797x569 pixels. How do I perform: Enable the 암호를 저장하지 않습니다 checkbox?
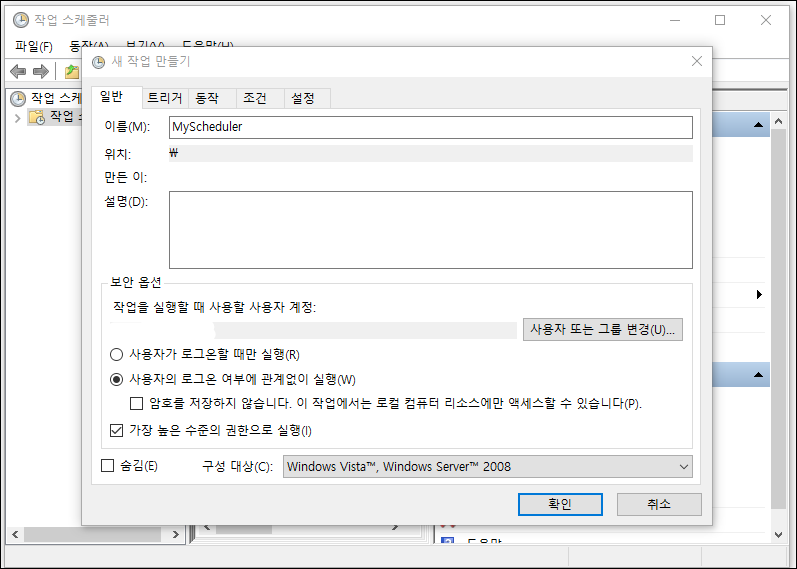coord(137,404)
